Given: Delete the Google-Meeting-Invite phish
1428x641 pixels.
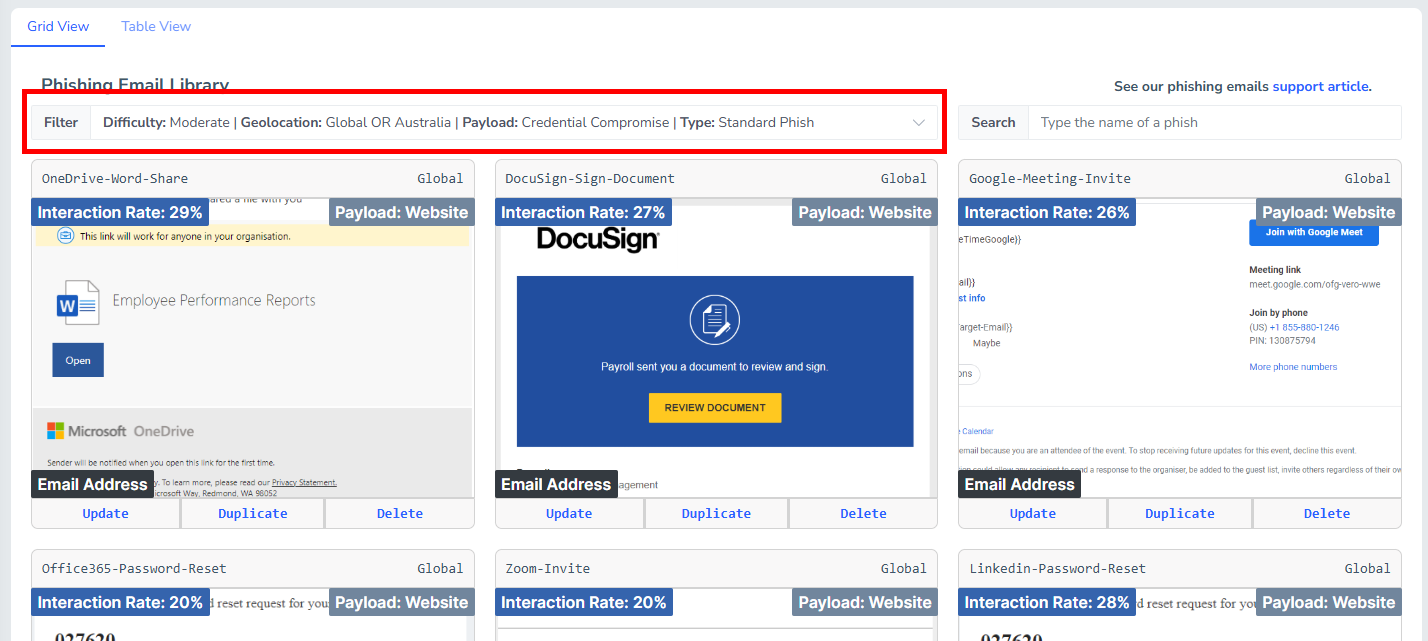Looking at the screenshot, I should (1327, 512).
